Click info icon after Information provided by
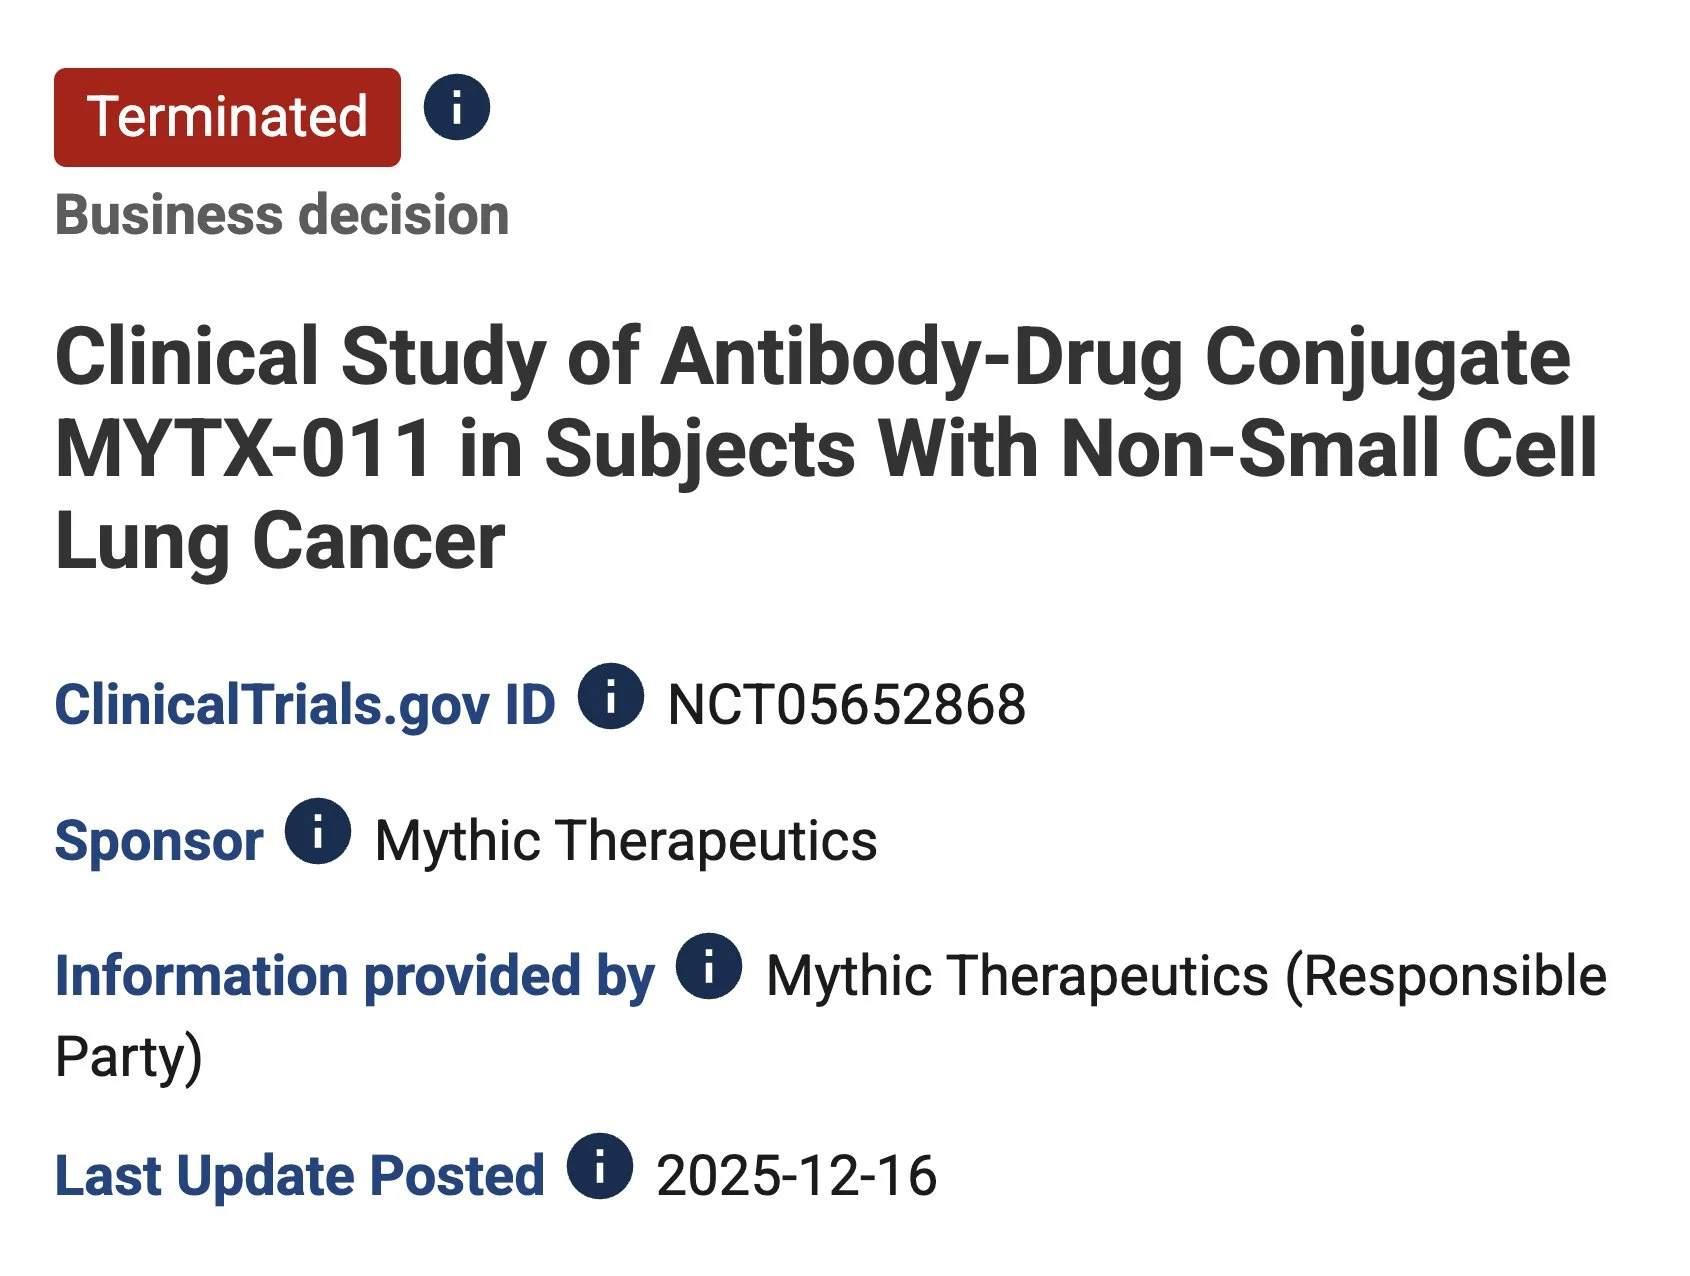Image resolution: width=1690 pixels, height=1276 pixels. [x=709, y=966]
